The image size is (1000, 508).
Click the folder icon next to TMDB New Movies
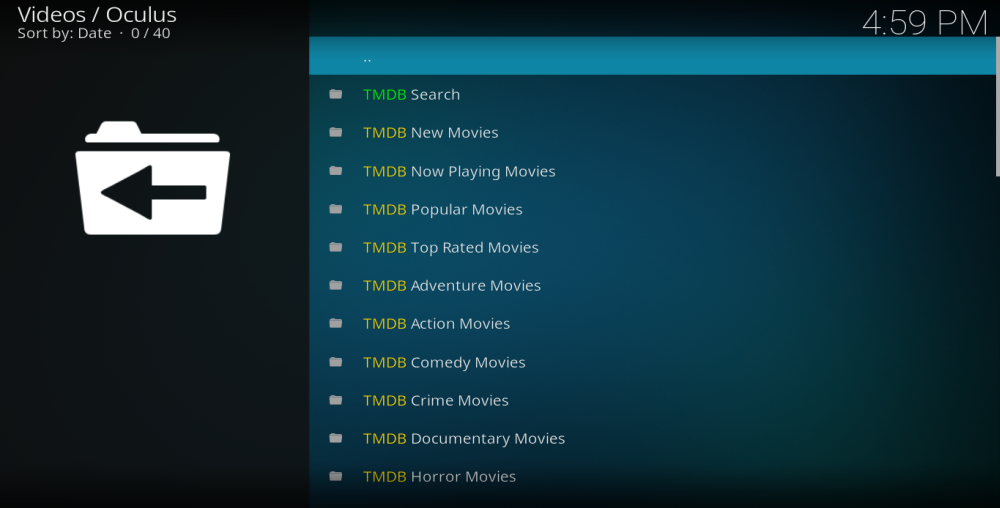click(336, 133)
